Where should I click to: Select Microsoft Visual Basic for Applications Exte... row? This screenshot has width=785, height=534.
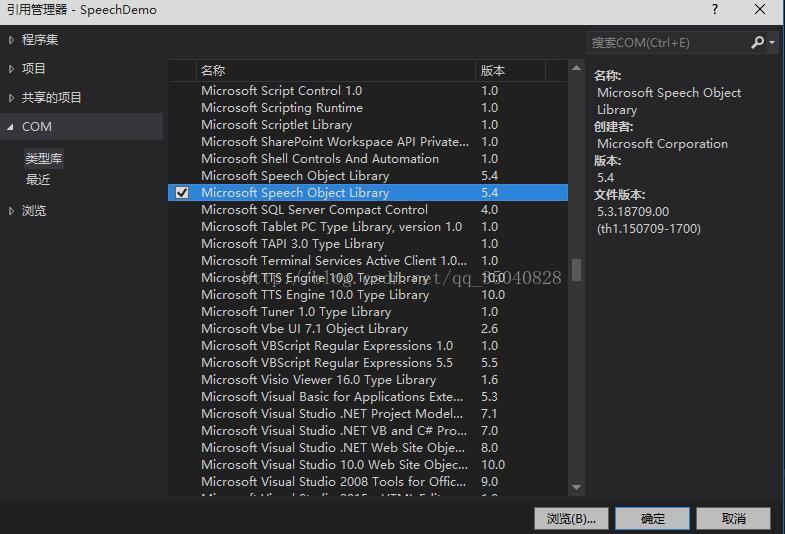[368, 397]
